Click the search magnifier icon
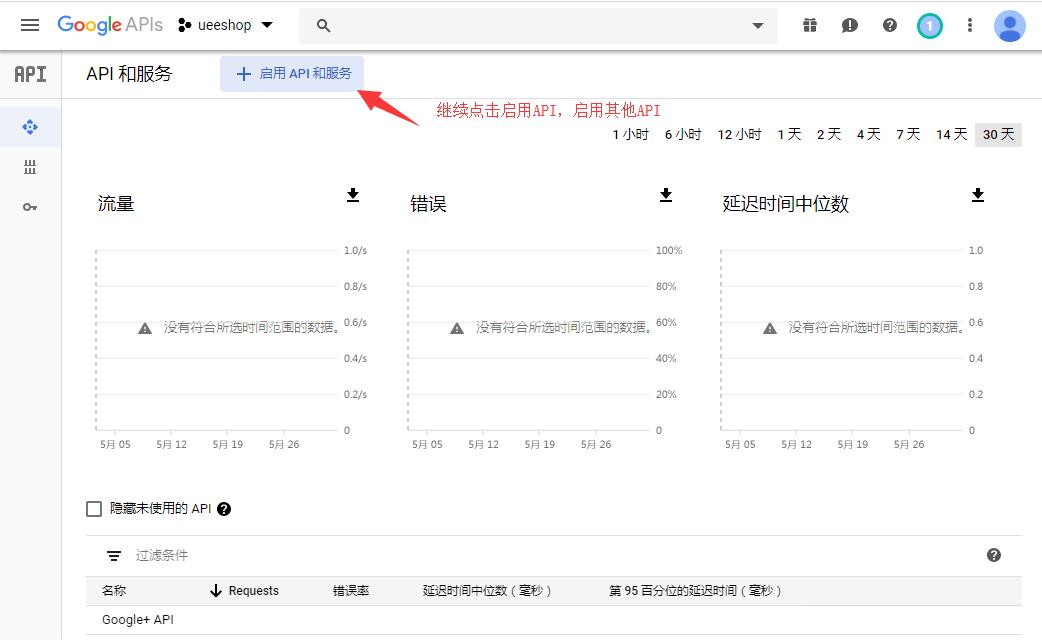Image resolution: width=1042 pixels, height=640 pixels. pos(324,25)
